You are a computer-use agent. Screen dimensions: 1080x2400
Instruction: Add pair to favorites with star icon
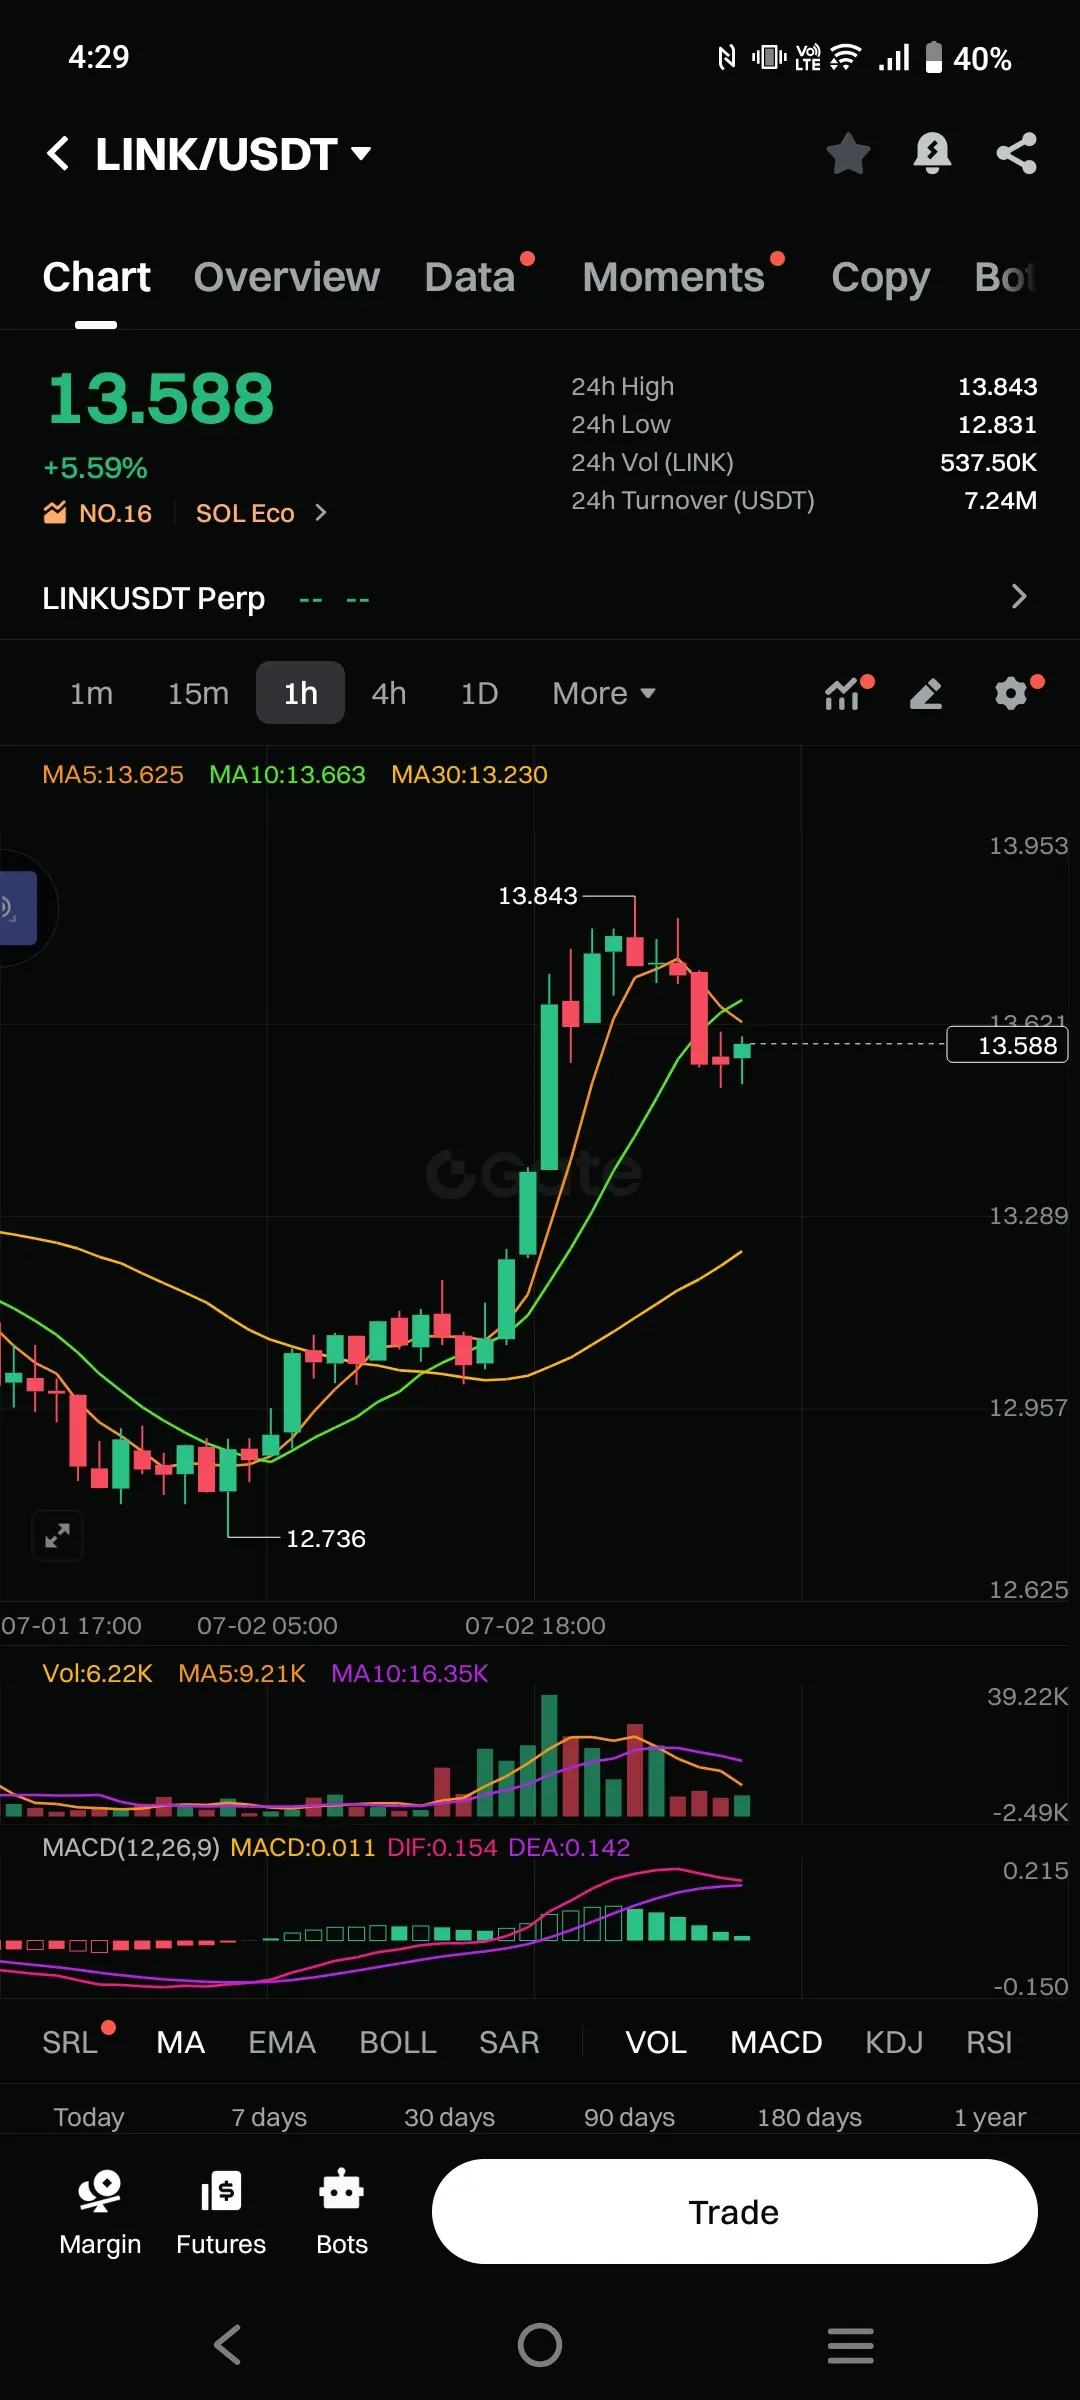848,153
